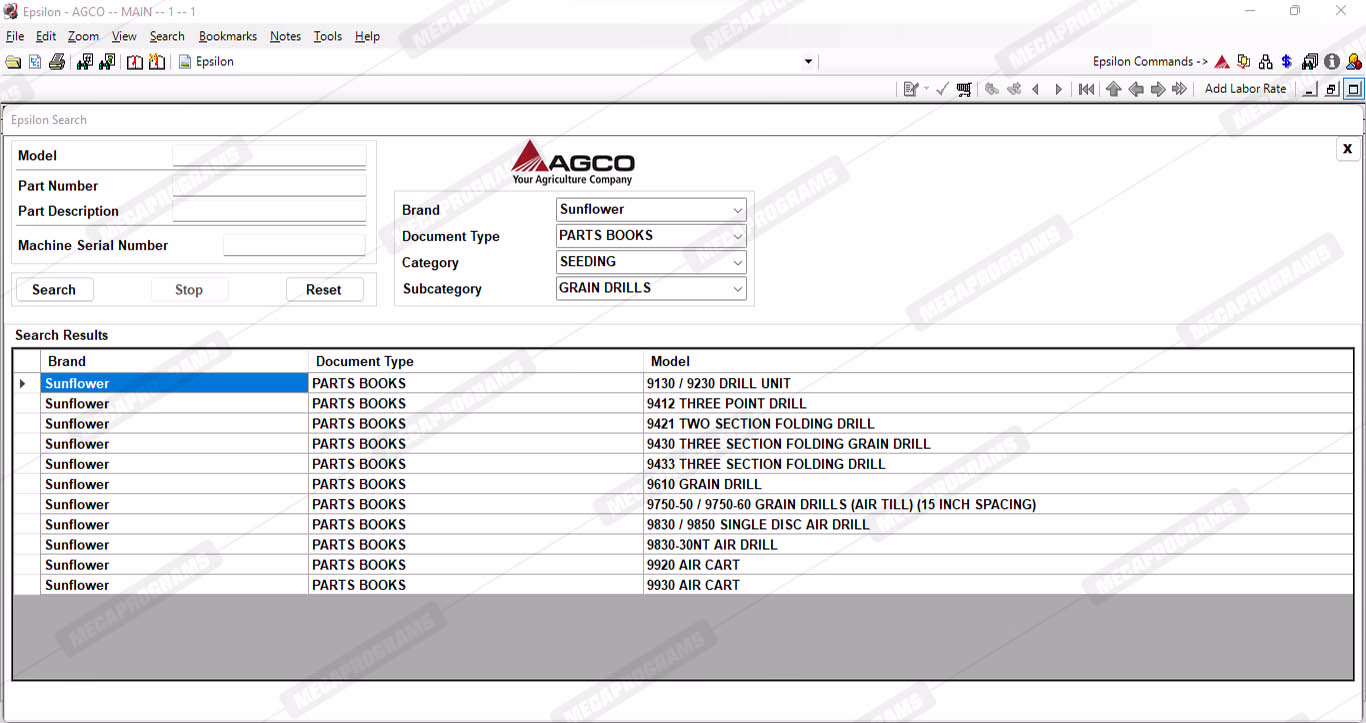Image resolution: width=1366 pixels, height=723 pixels.
Task: Expand the Subcategory dropdown showing GRAIN DRILLS
Action: (738, 288)
